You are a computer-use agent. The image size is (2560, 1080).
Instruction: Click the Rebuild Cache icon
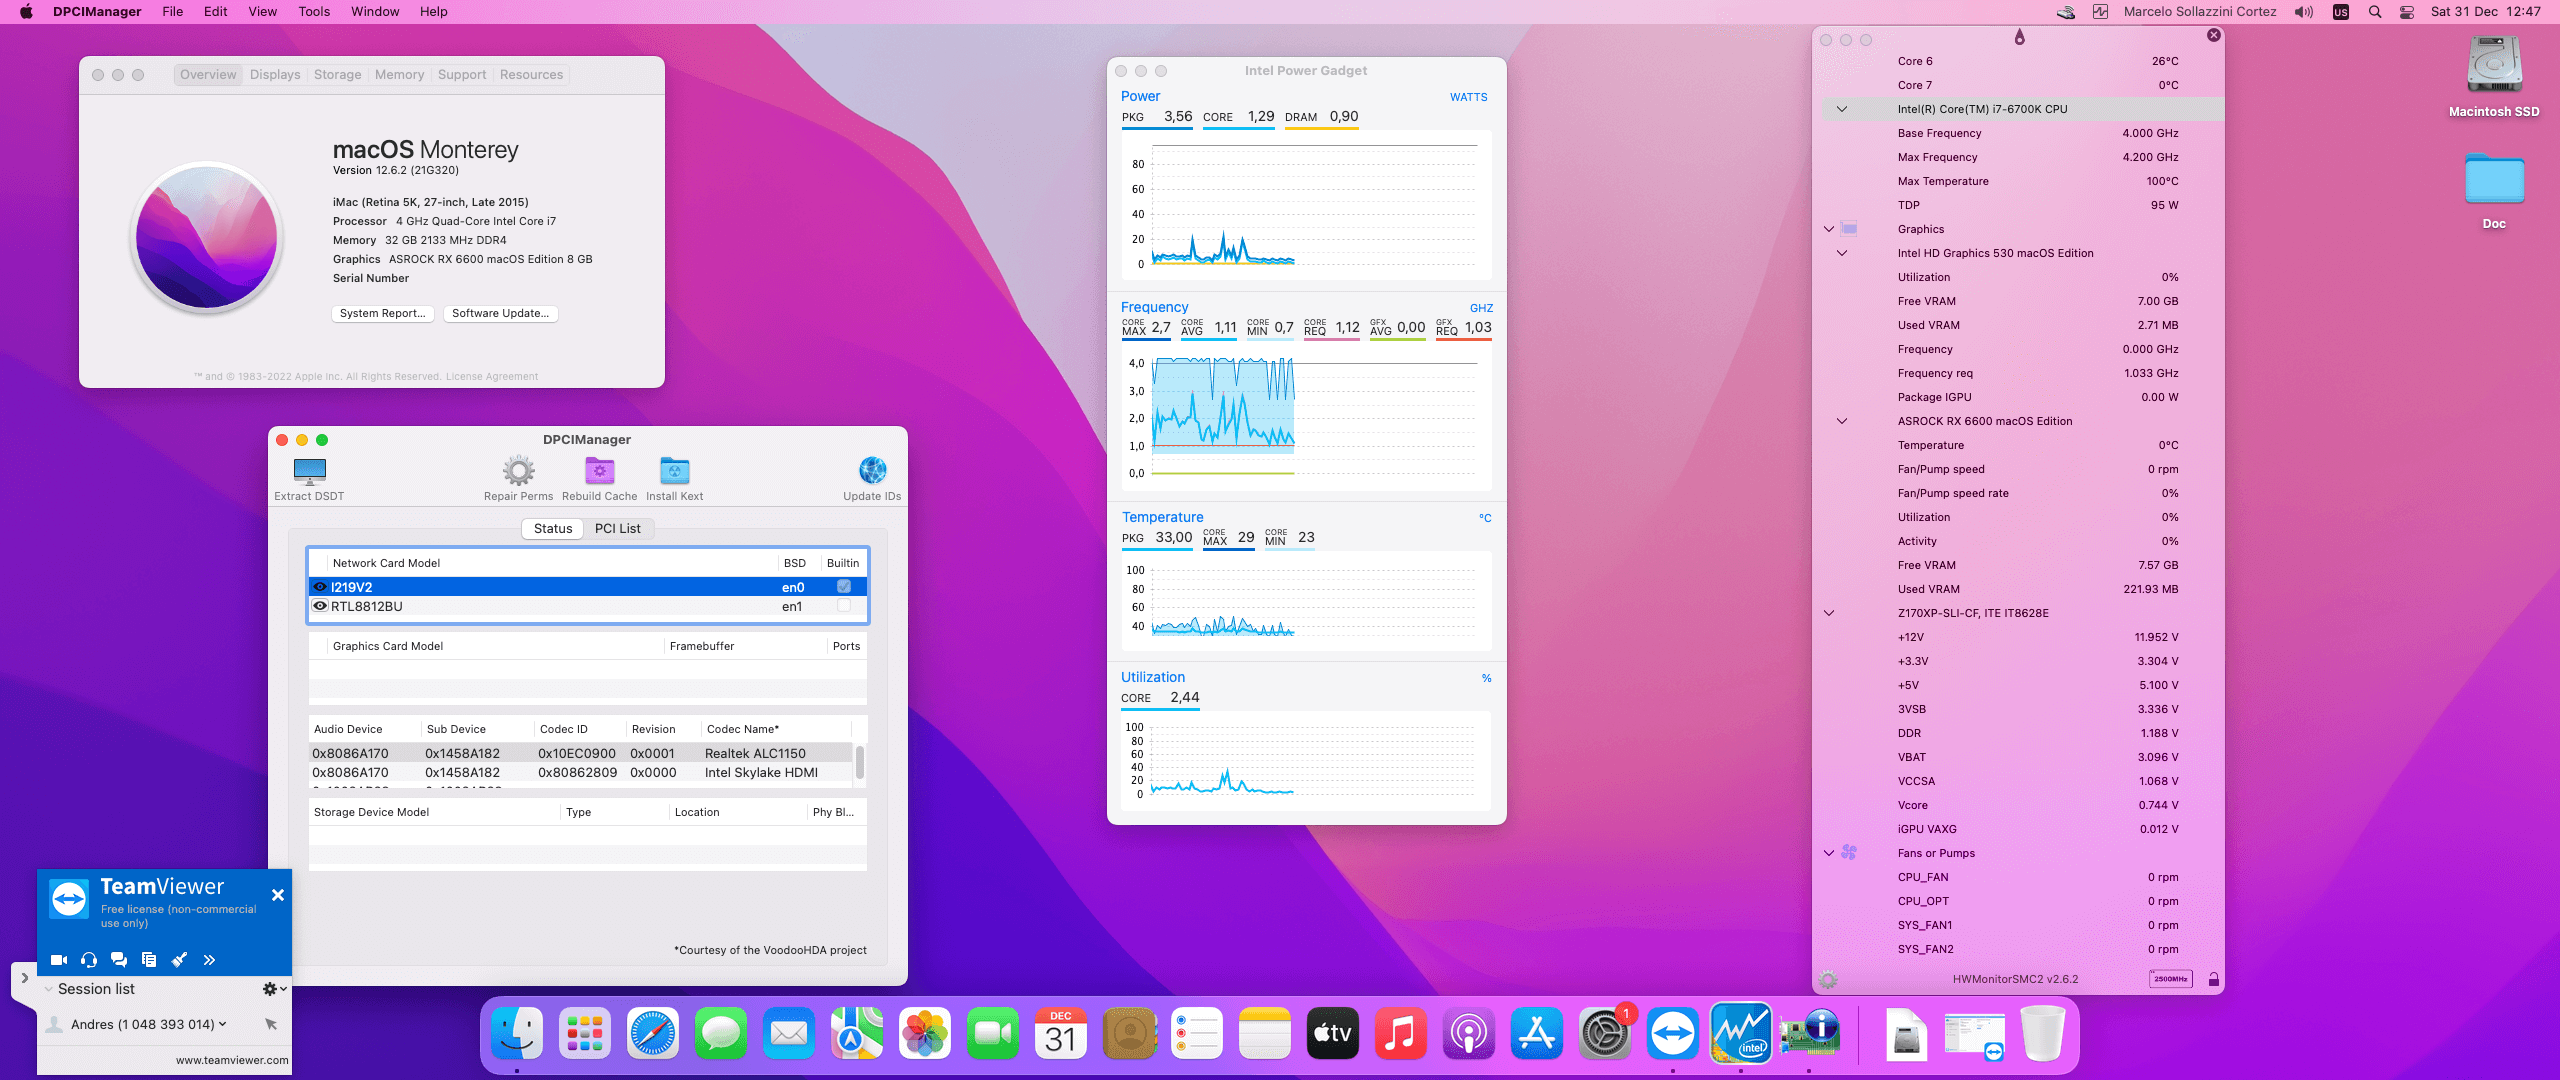tap(599, 471)
